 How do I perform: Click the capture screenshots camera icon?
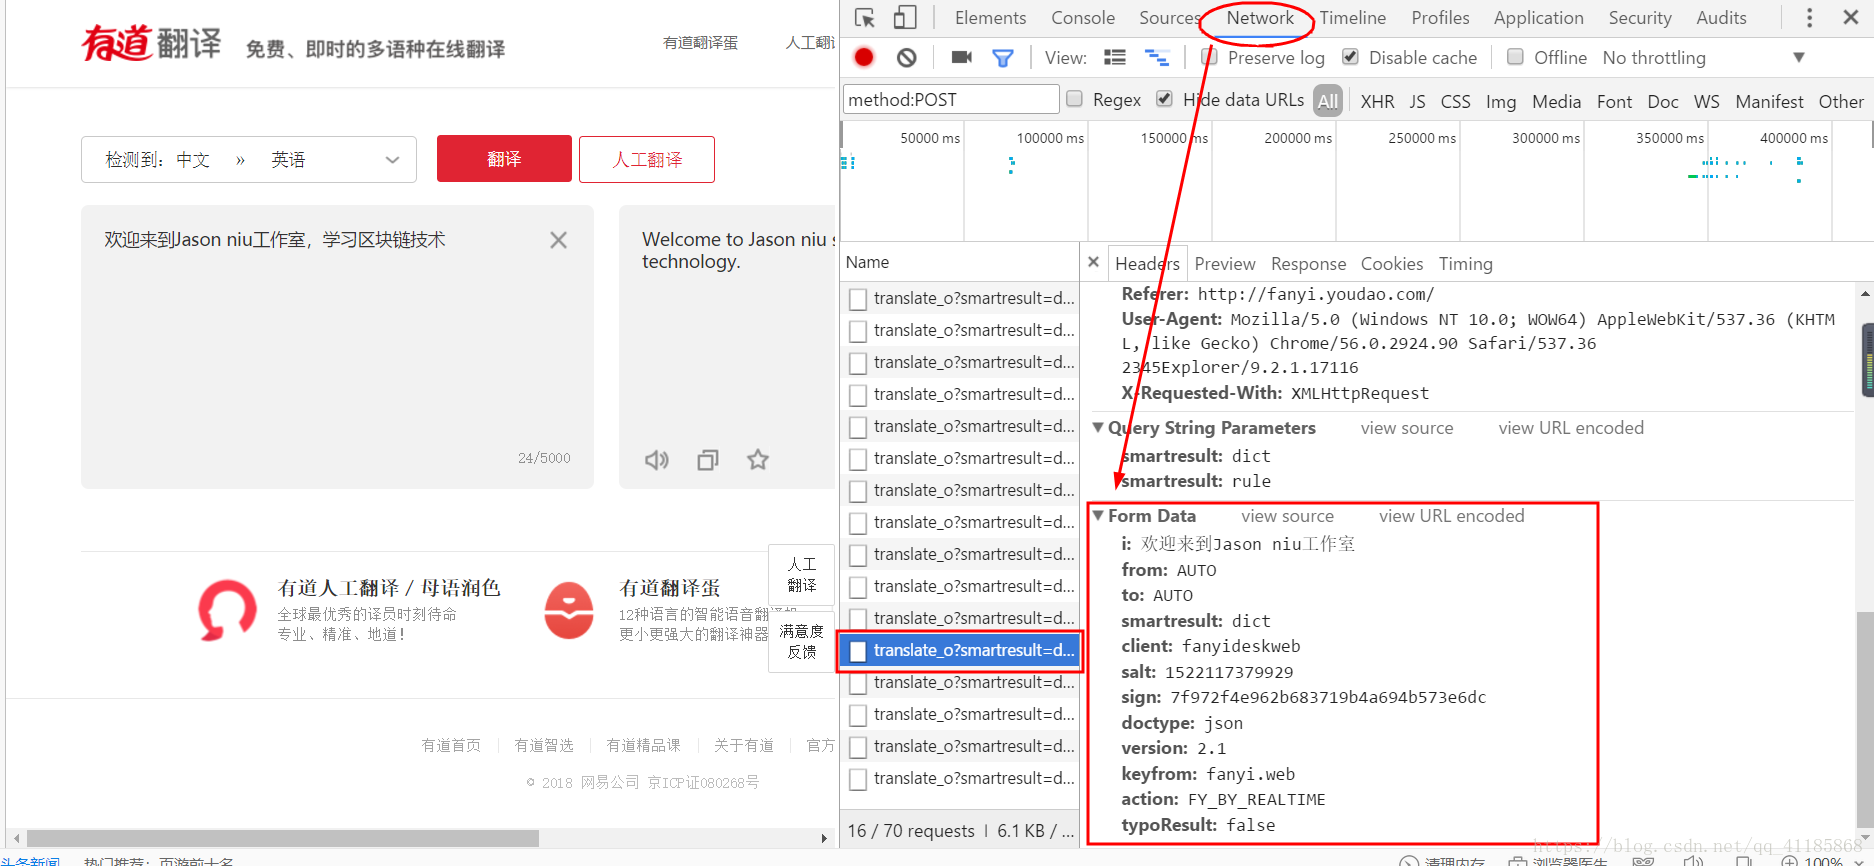pyautogui.click(x=962, y=57)
